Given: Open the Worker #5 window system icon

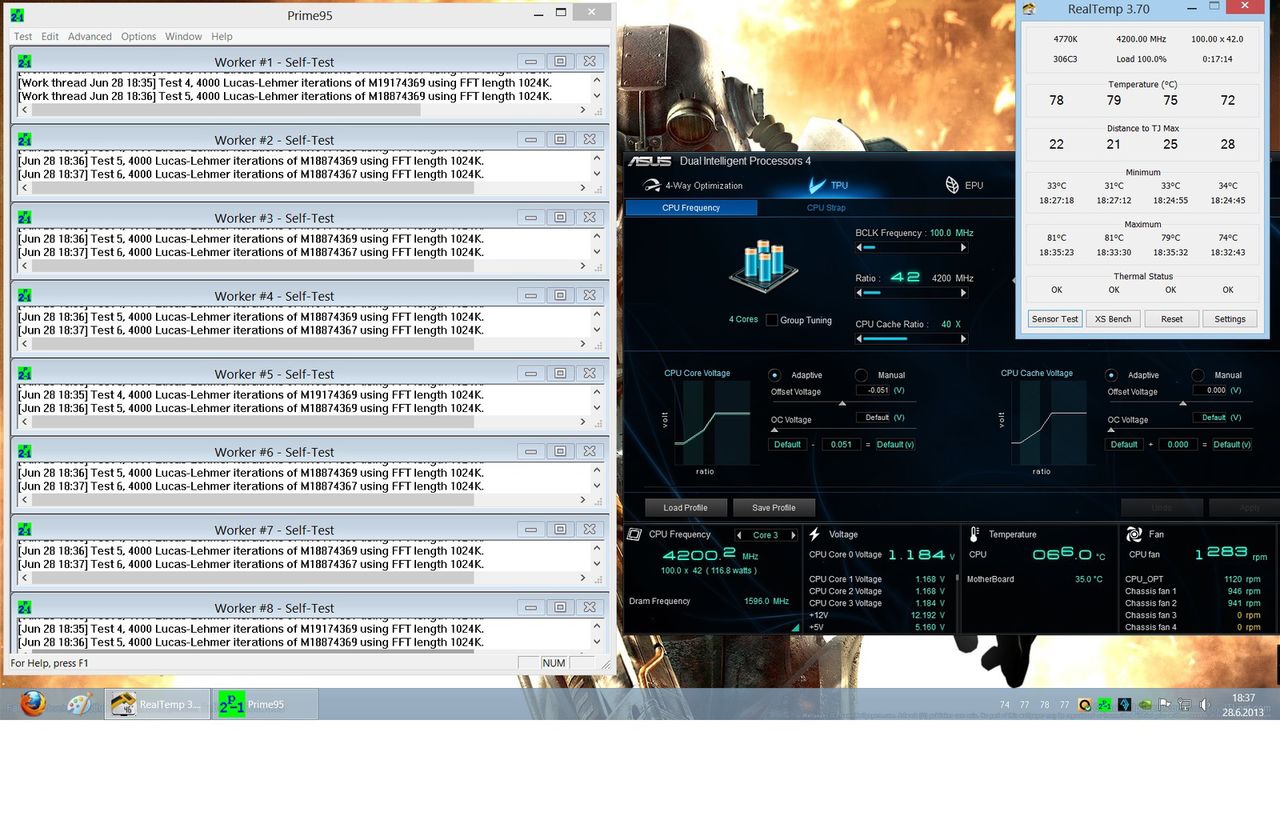Looking at the screenshot, I should point(25,373).
